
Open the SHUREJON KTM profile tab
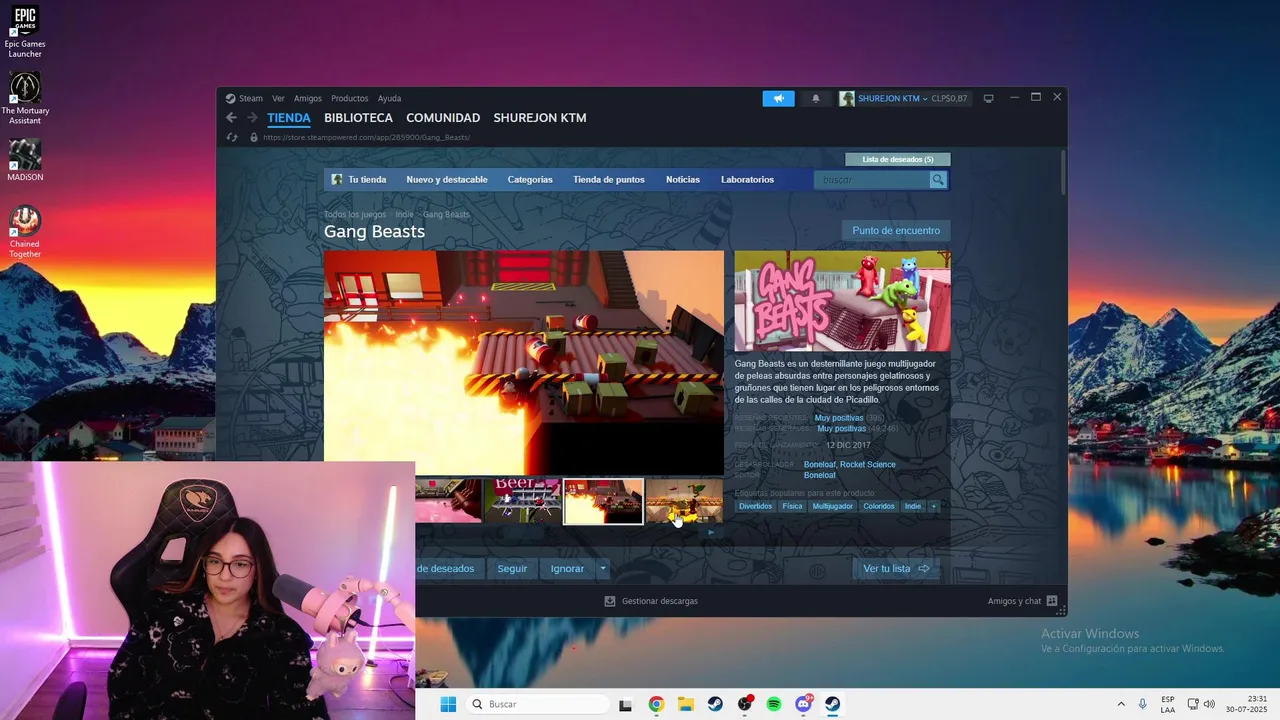pos(540,118)
